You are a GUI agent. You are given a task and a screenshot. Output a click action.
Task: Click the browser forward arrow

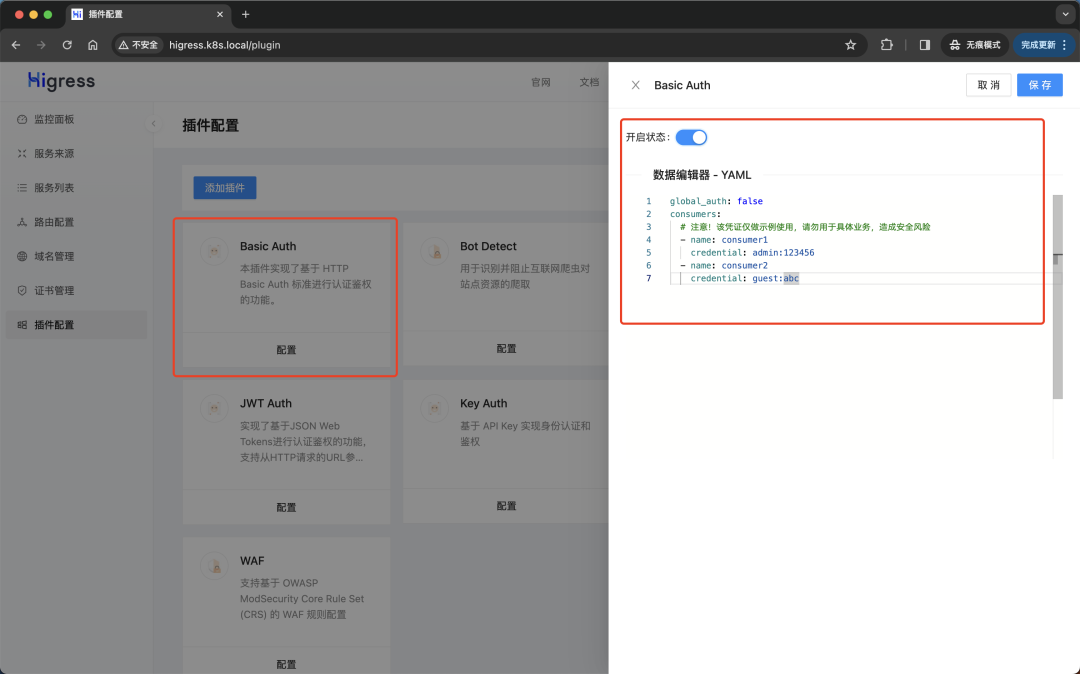pyautogui.click(x=41, y=45)
